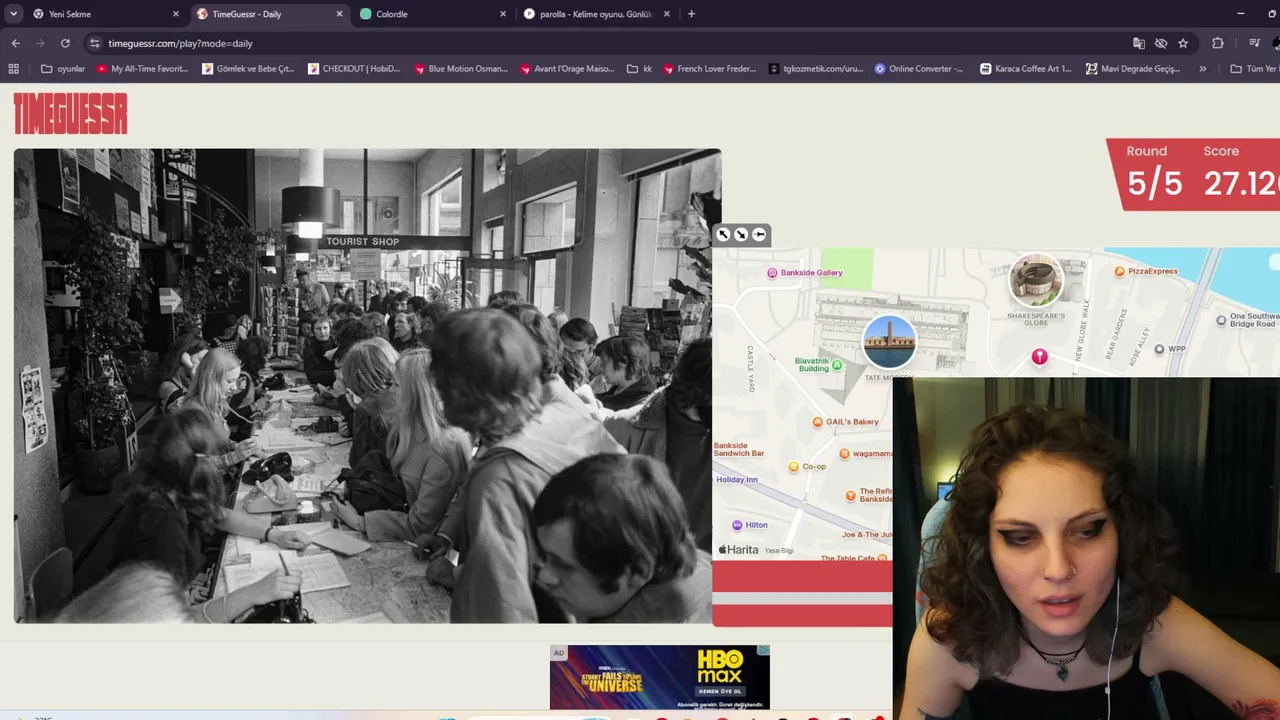This screenshot has height=720, width=1280.
Task: Open the kk bookmarks folder
Action: pyautogui.click(x=640, y=69)
